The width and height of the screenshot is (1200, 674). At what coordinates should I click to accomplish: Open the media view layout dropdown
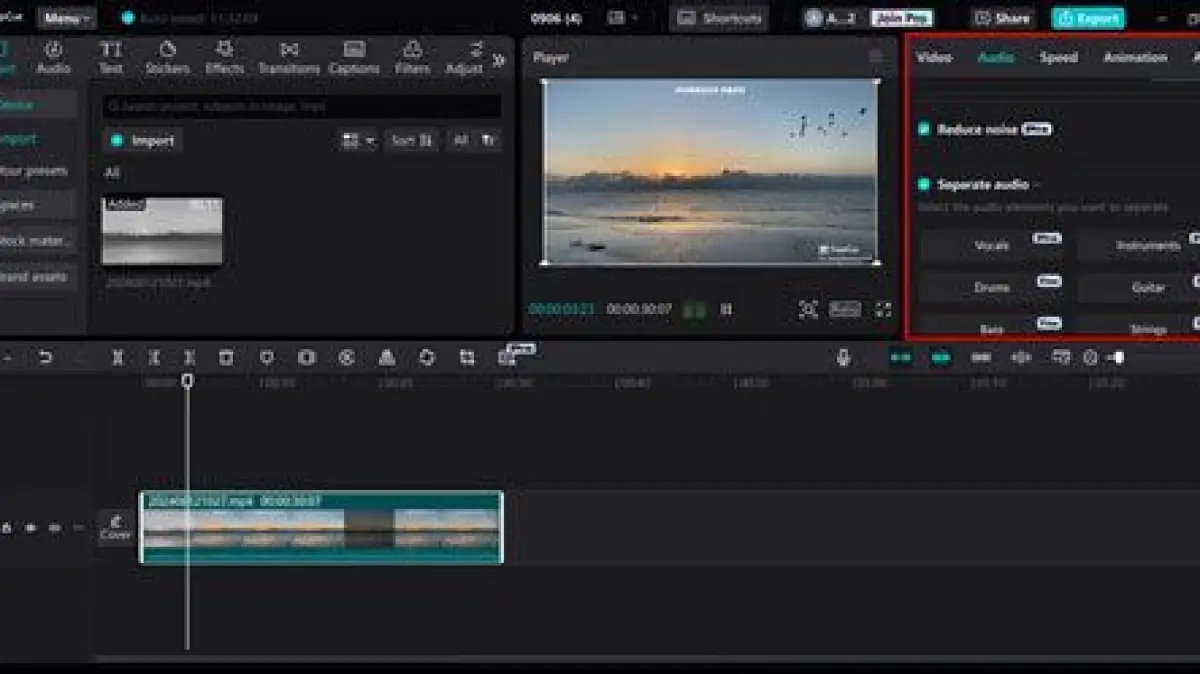(358, 141)
